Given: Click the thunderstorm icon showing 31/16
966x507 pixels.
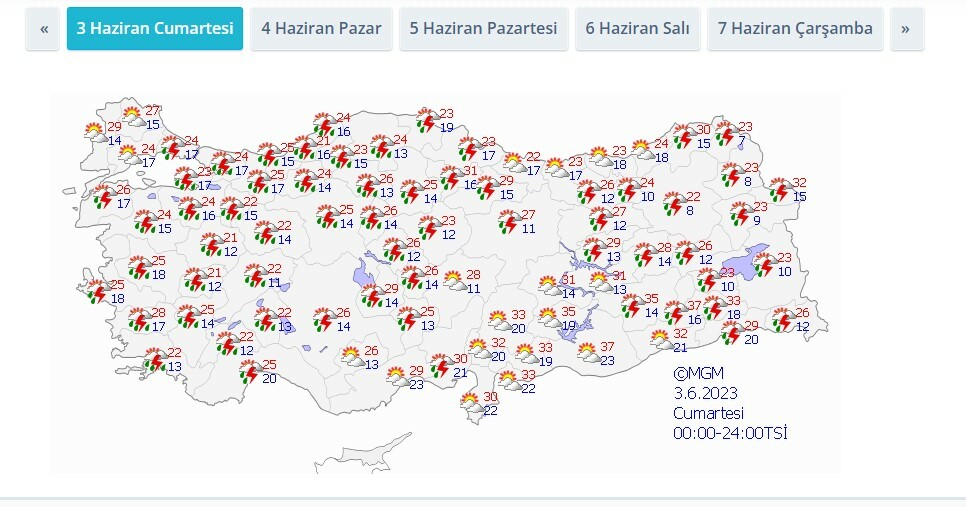Looking at the screenshot, I should (x=451, y=177).
